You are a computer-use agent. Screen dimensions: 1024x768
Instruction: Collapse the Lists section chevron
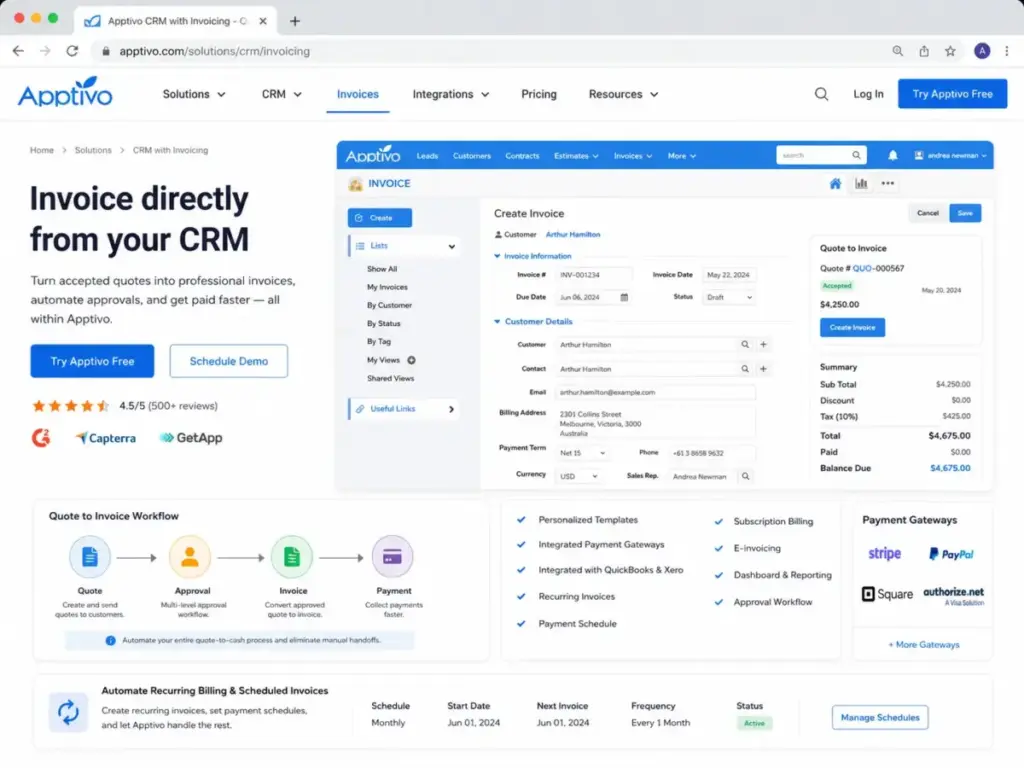click(x=451, y=246)
